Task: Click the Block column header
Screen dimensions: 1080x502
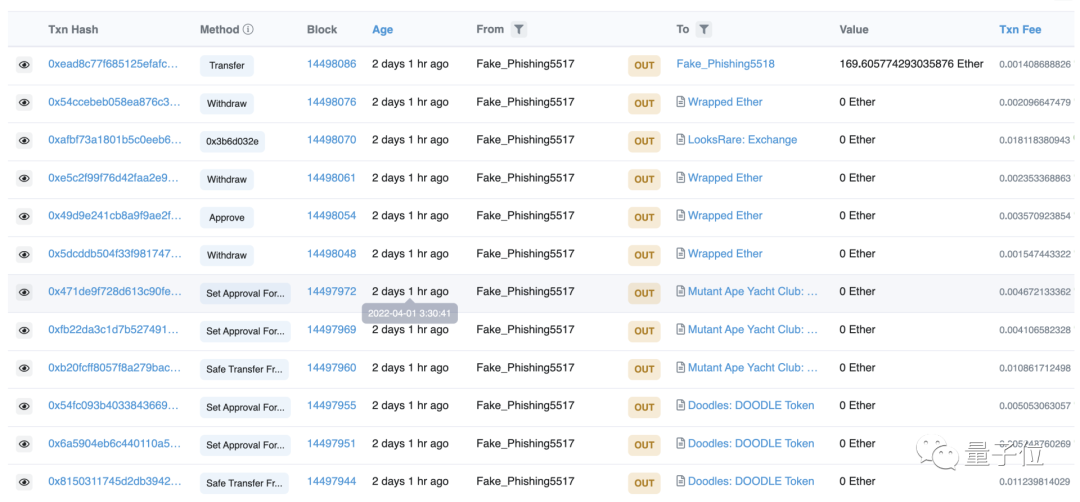Action: pyautogui.click(x=322, y=30)
